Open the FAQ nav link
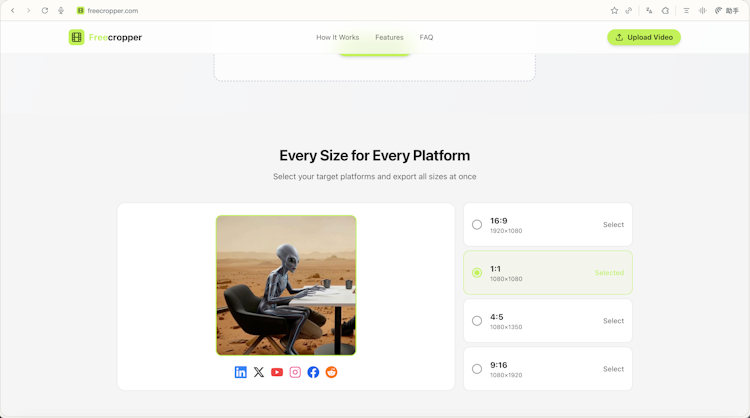The image size is (750, 418). click(x=426, y=37)
